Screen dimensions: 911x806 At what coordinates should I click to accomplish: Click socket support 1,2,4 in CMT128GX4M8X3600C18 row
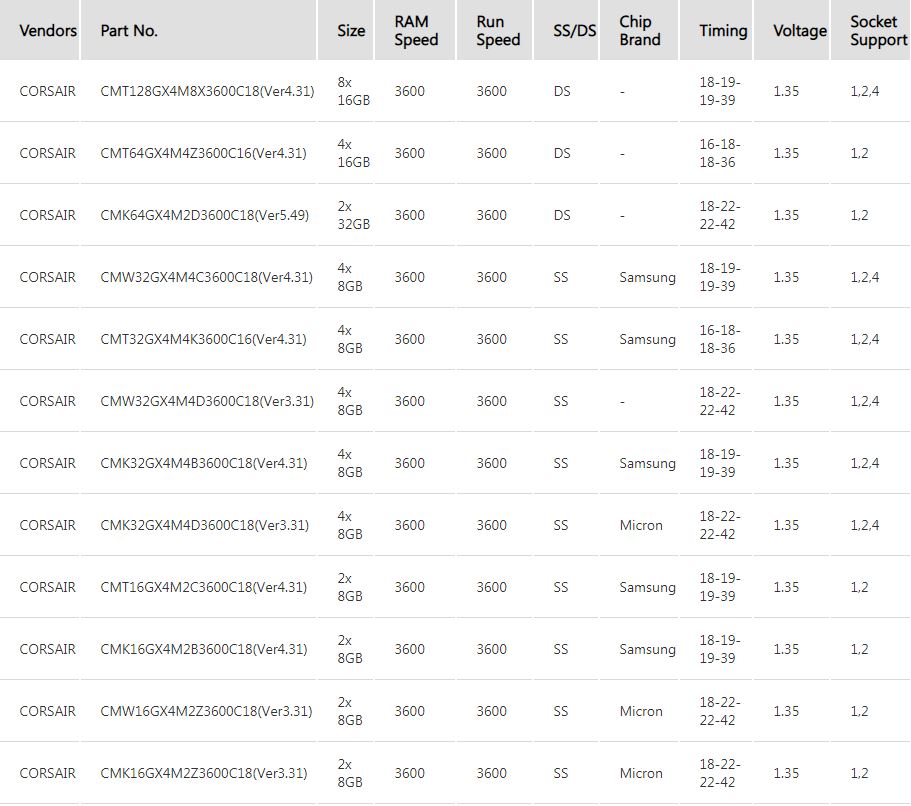pos(865,91)
